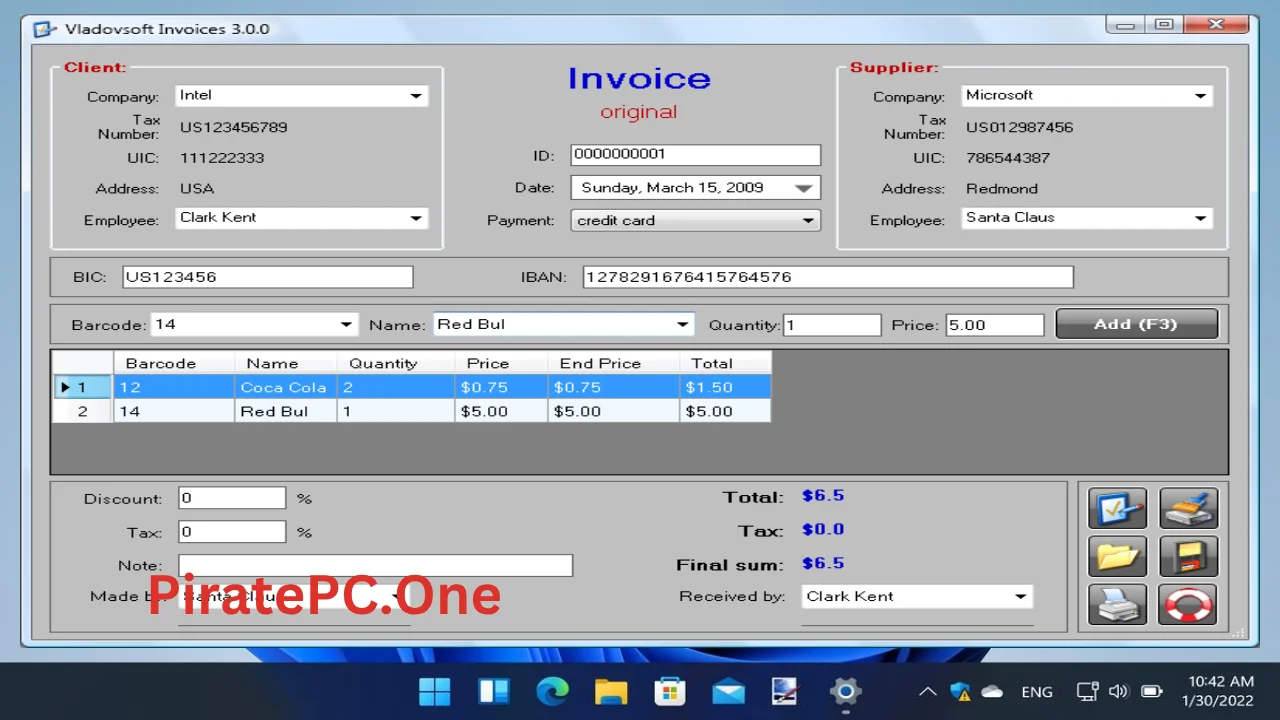Click the Quantity column header
Viewport: 1280px width, 720px height.
(x=395, y=363)
